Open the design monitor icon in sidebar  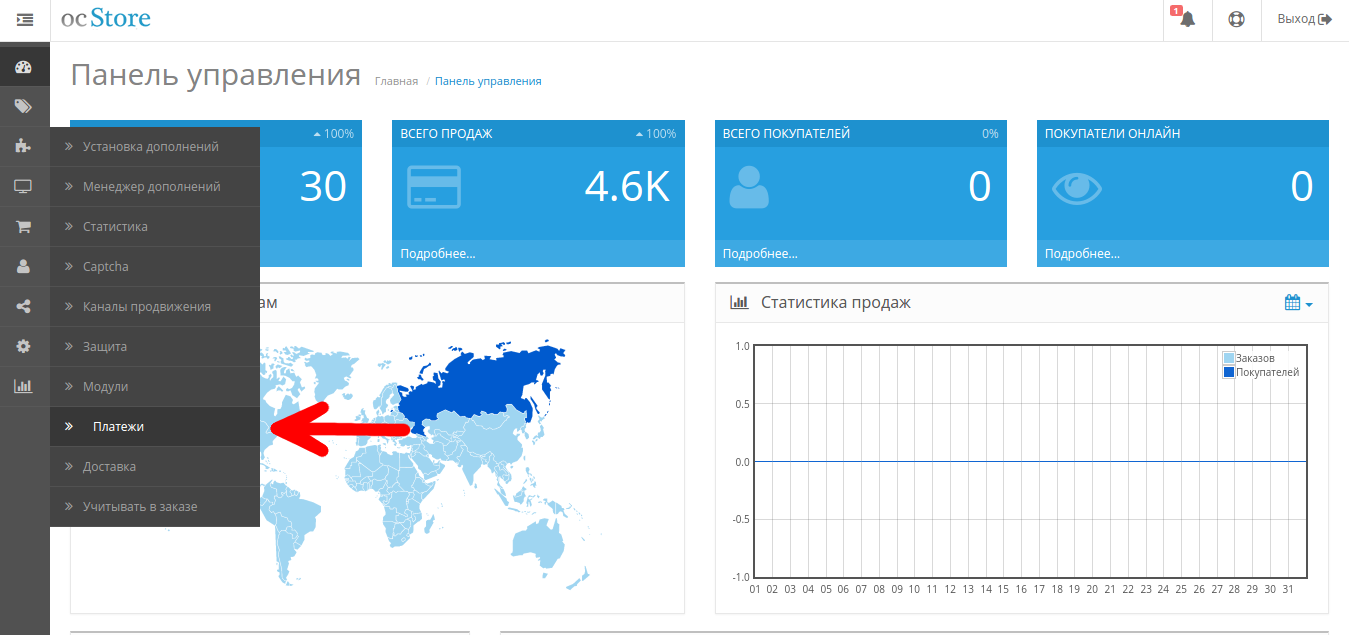pyautogui.click(x=24, y=187)
